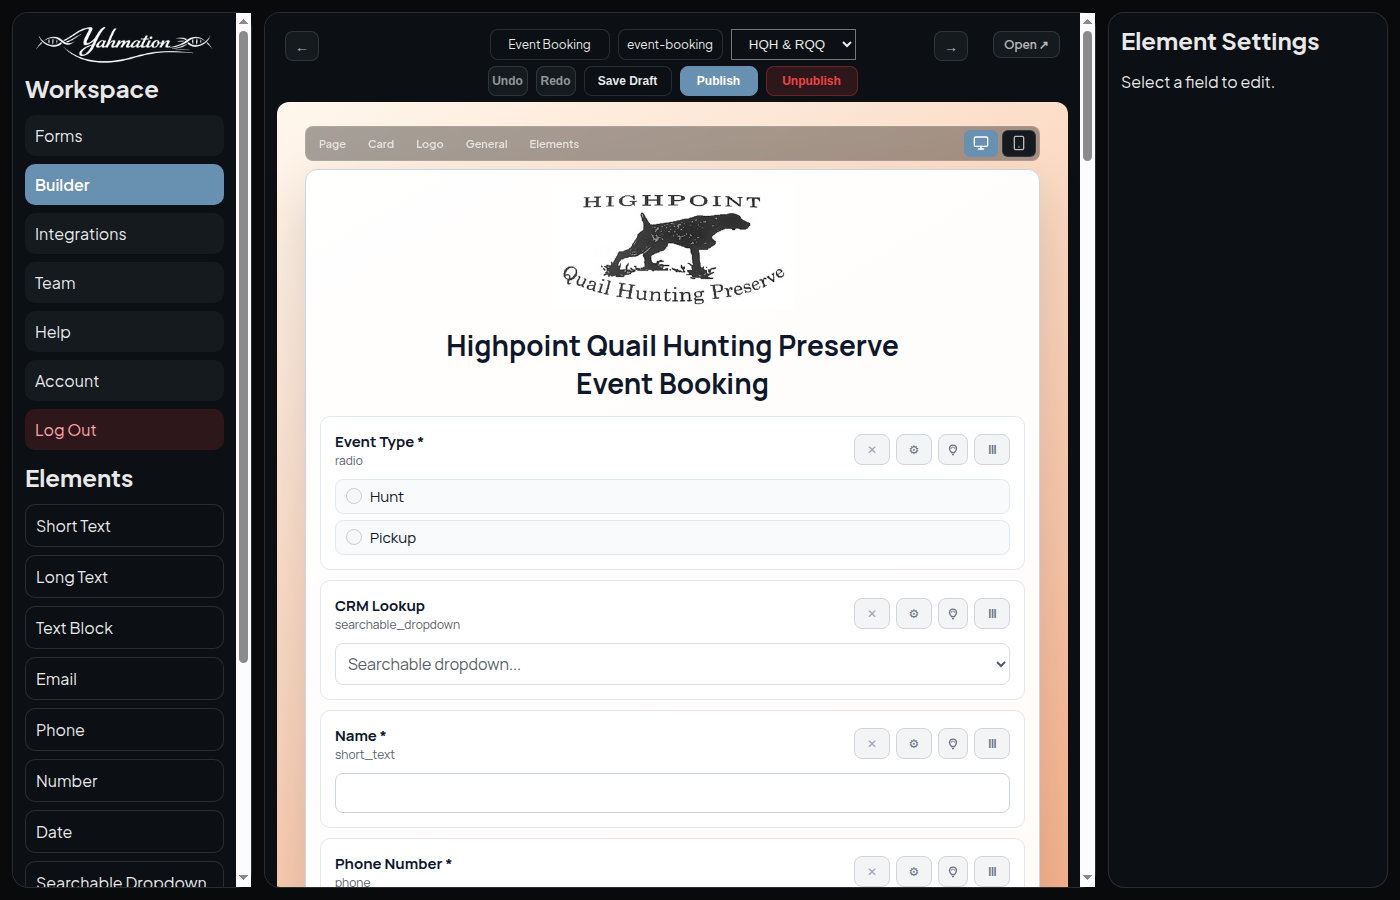Go to Account in the sidebar
This screenshot has width=1400, height=900.
pos(124,381)
